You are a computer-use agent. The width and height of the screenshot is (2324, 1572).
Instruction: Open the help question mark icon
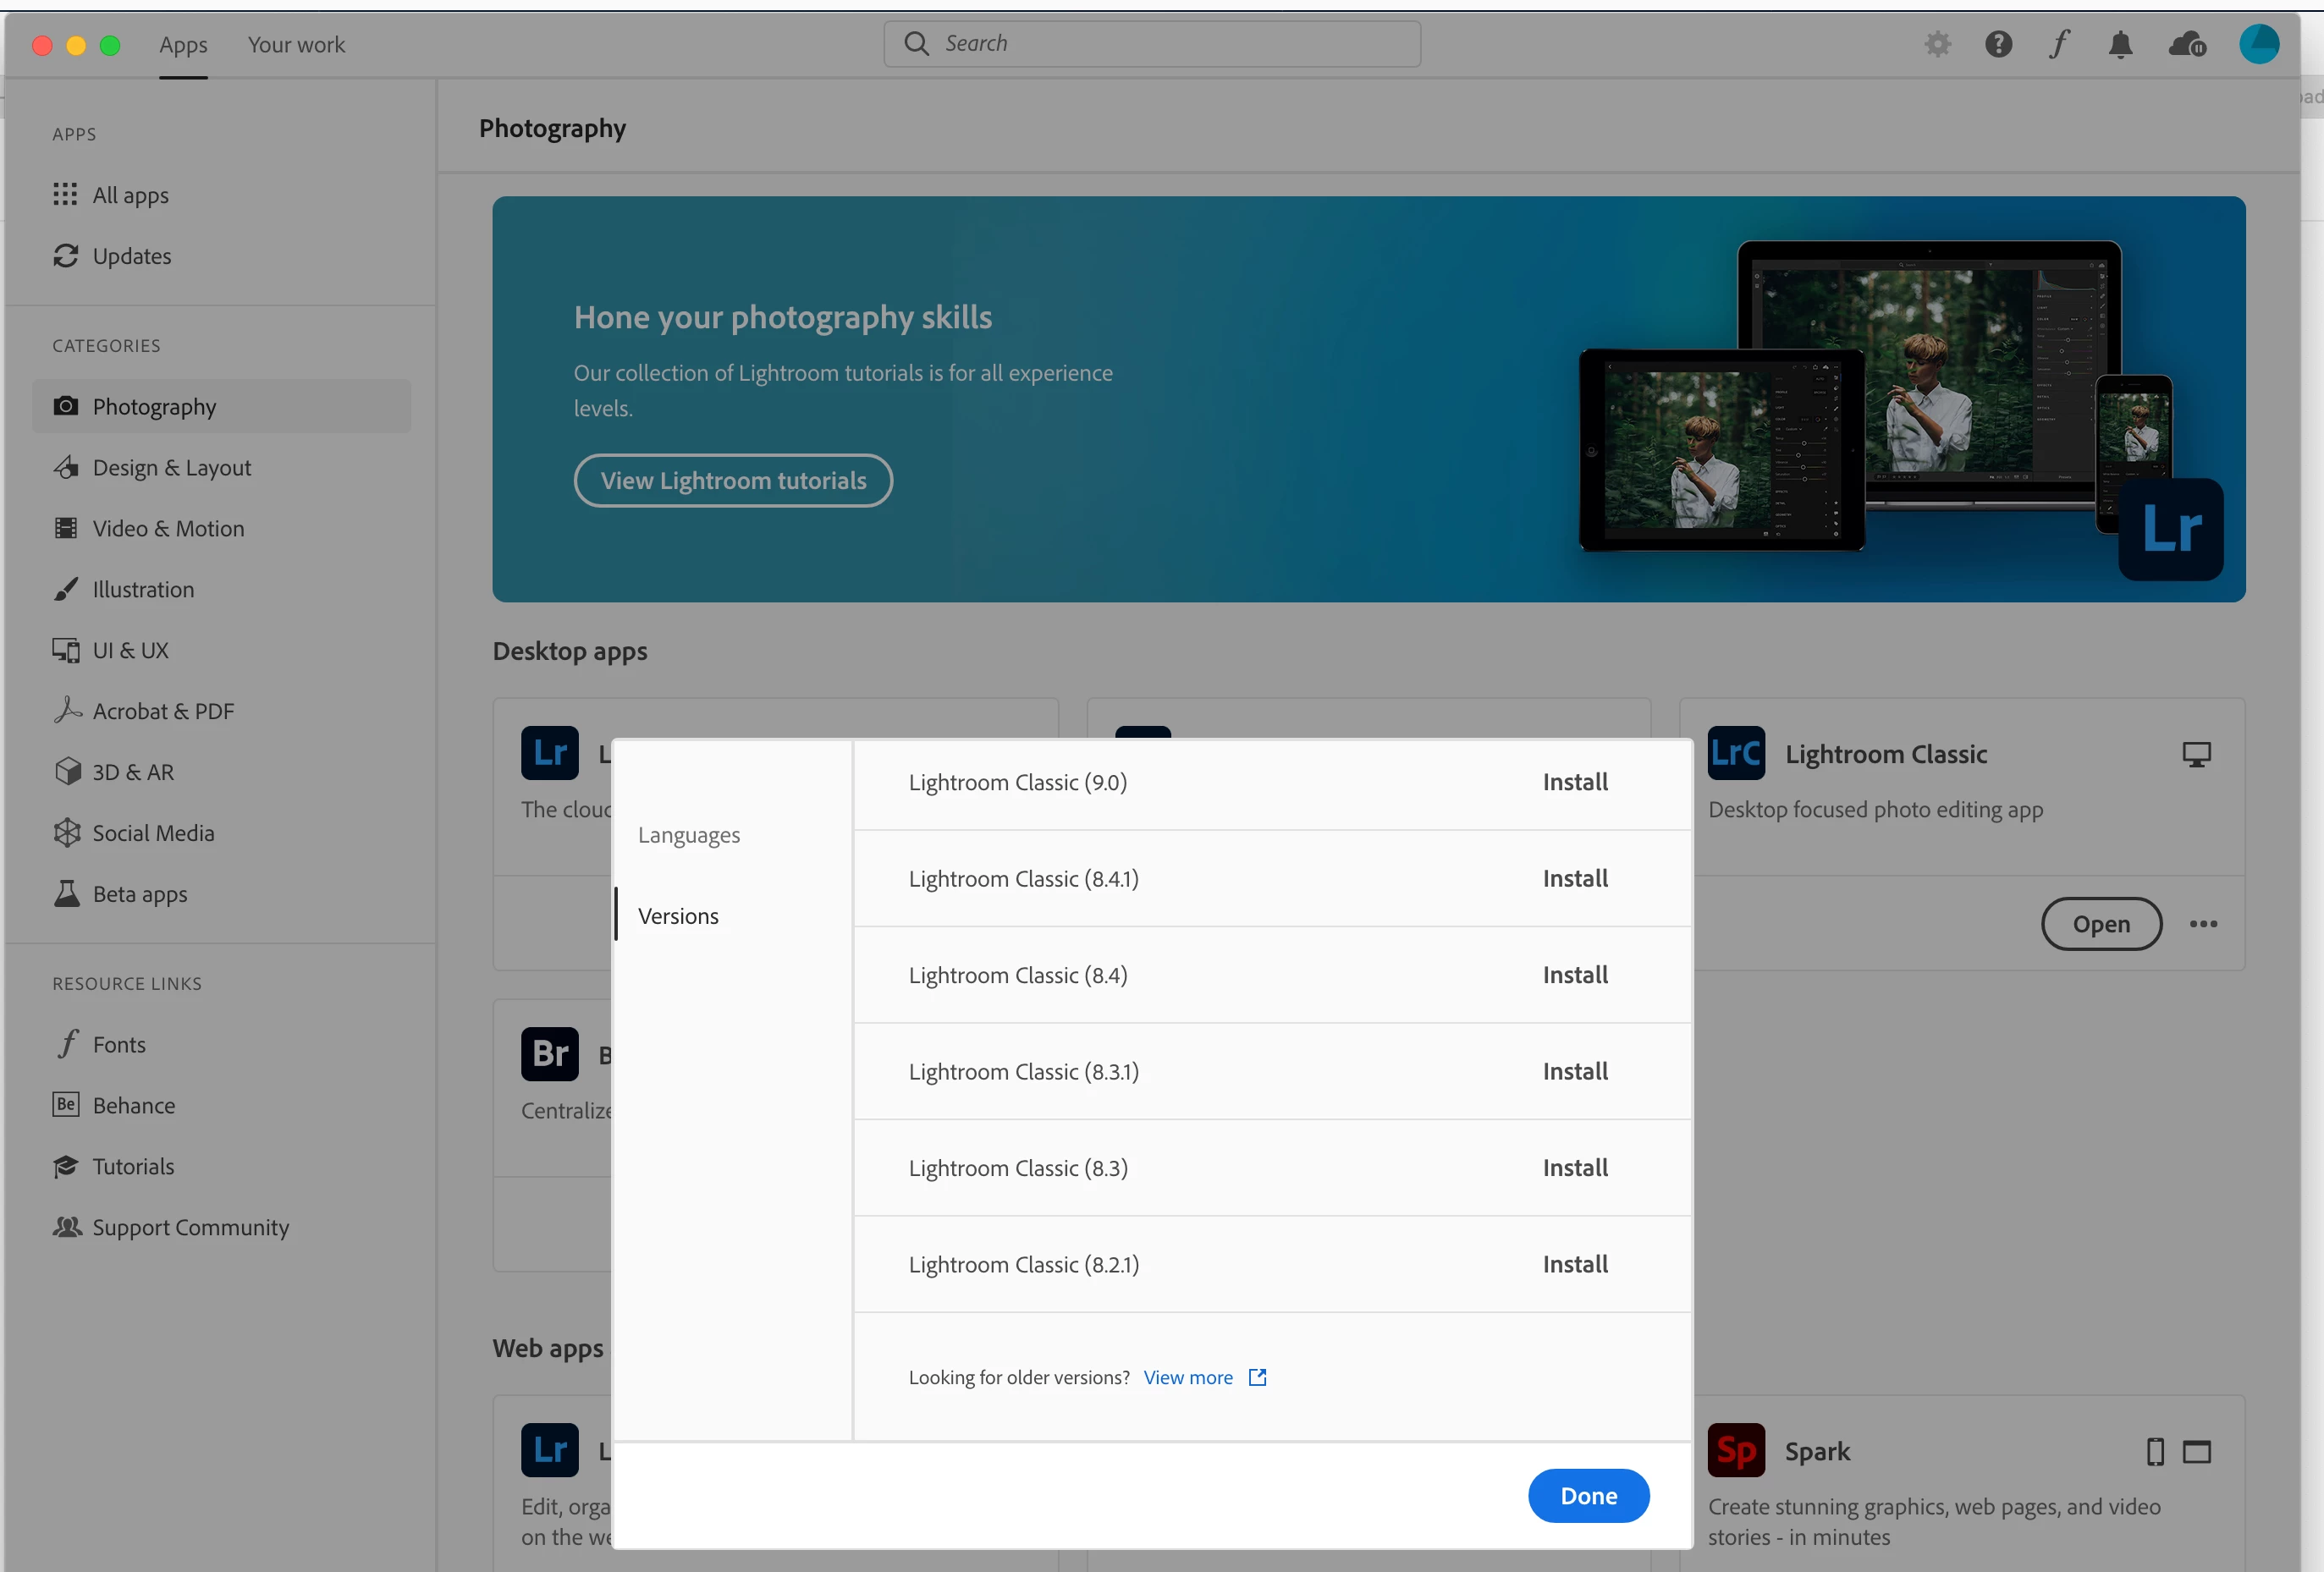(x=1998, y=44)
